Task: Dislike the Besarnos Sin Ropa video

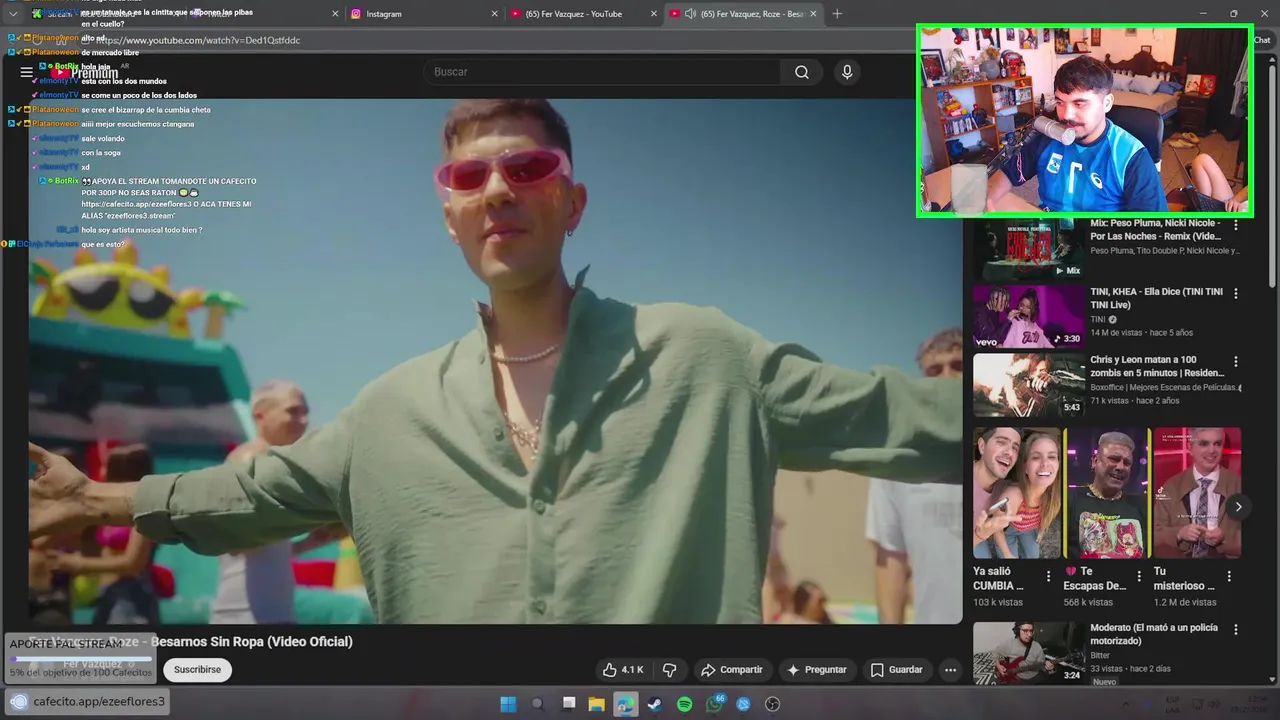Action: point(670,669)
